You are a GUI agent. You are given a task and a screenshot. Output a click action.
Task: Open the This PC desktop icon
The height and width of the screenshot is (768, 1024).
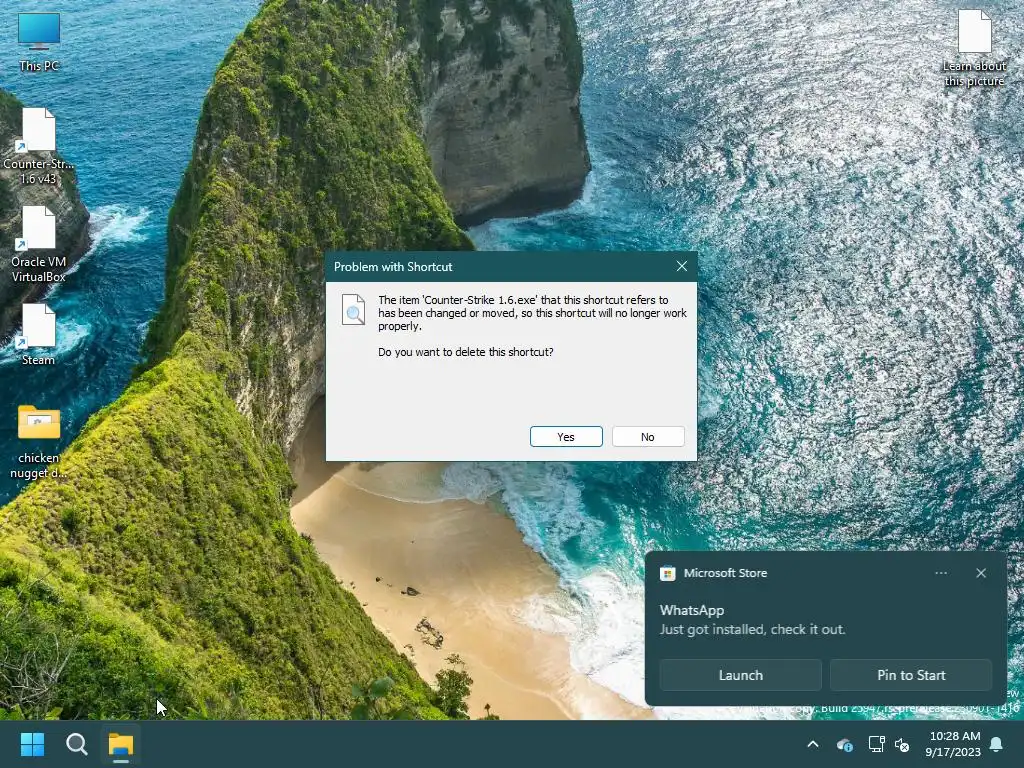(x=39, y=42)
